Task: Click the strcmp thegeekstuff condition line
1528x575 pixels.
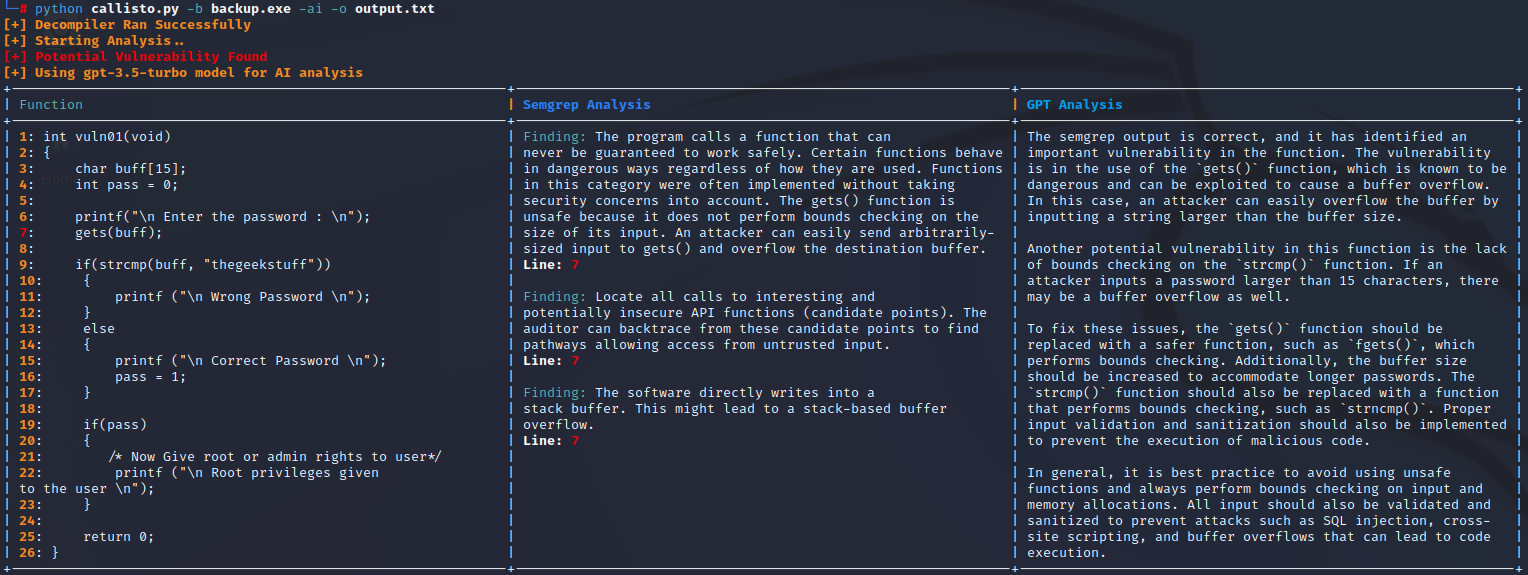Action: tap(203, 265)
